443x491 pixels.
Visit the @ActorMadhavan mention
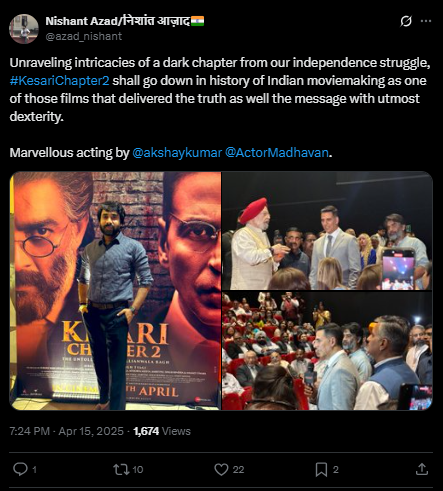point(277,153)
